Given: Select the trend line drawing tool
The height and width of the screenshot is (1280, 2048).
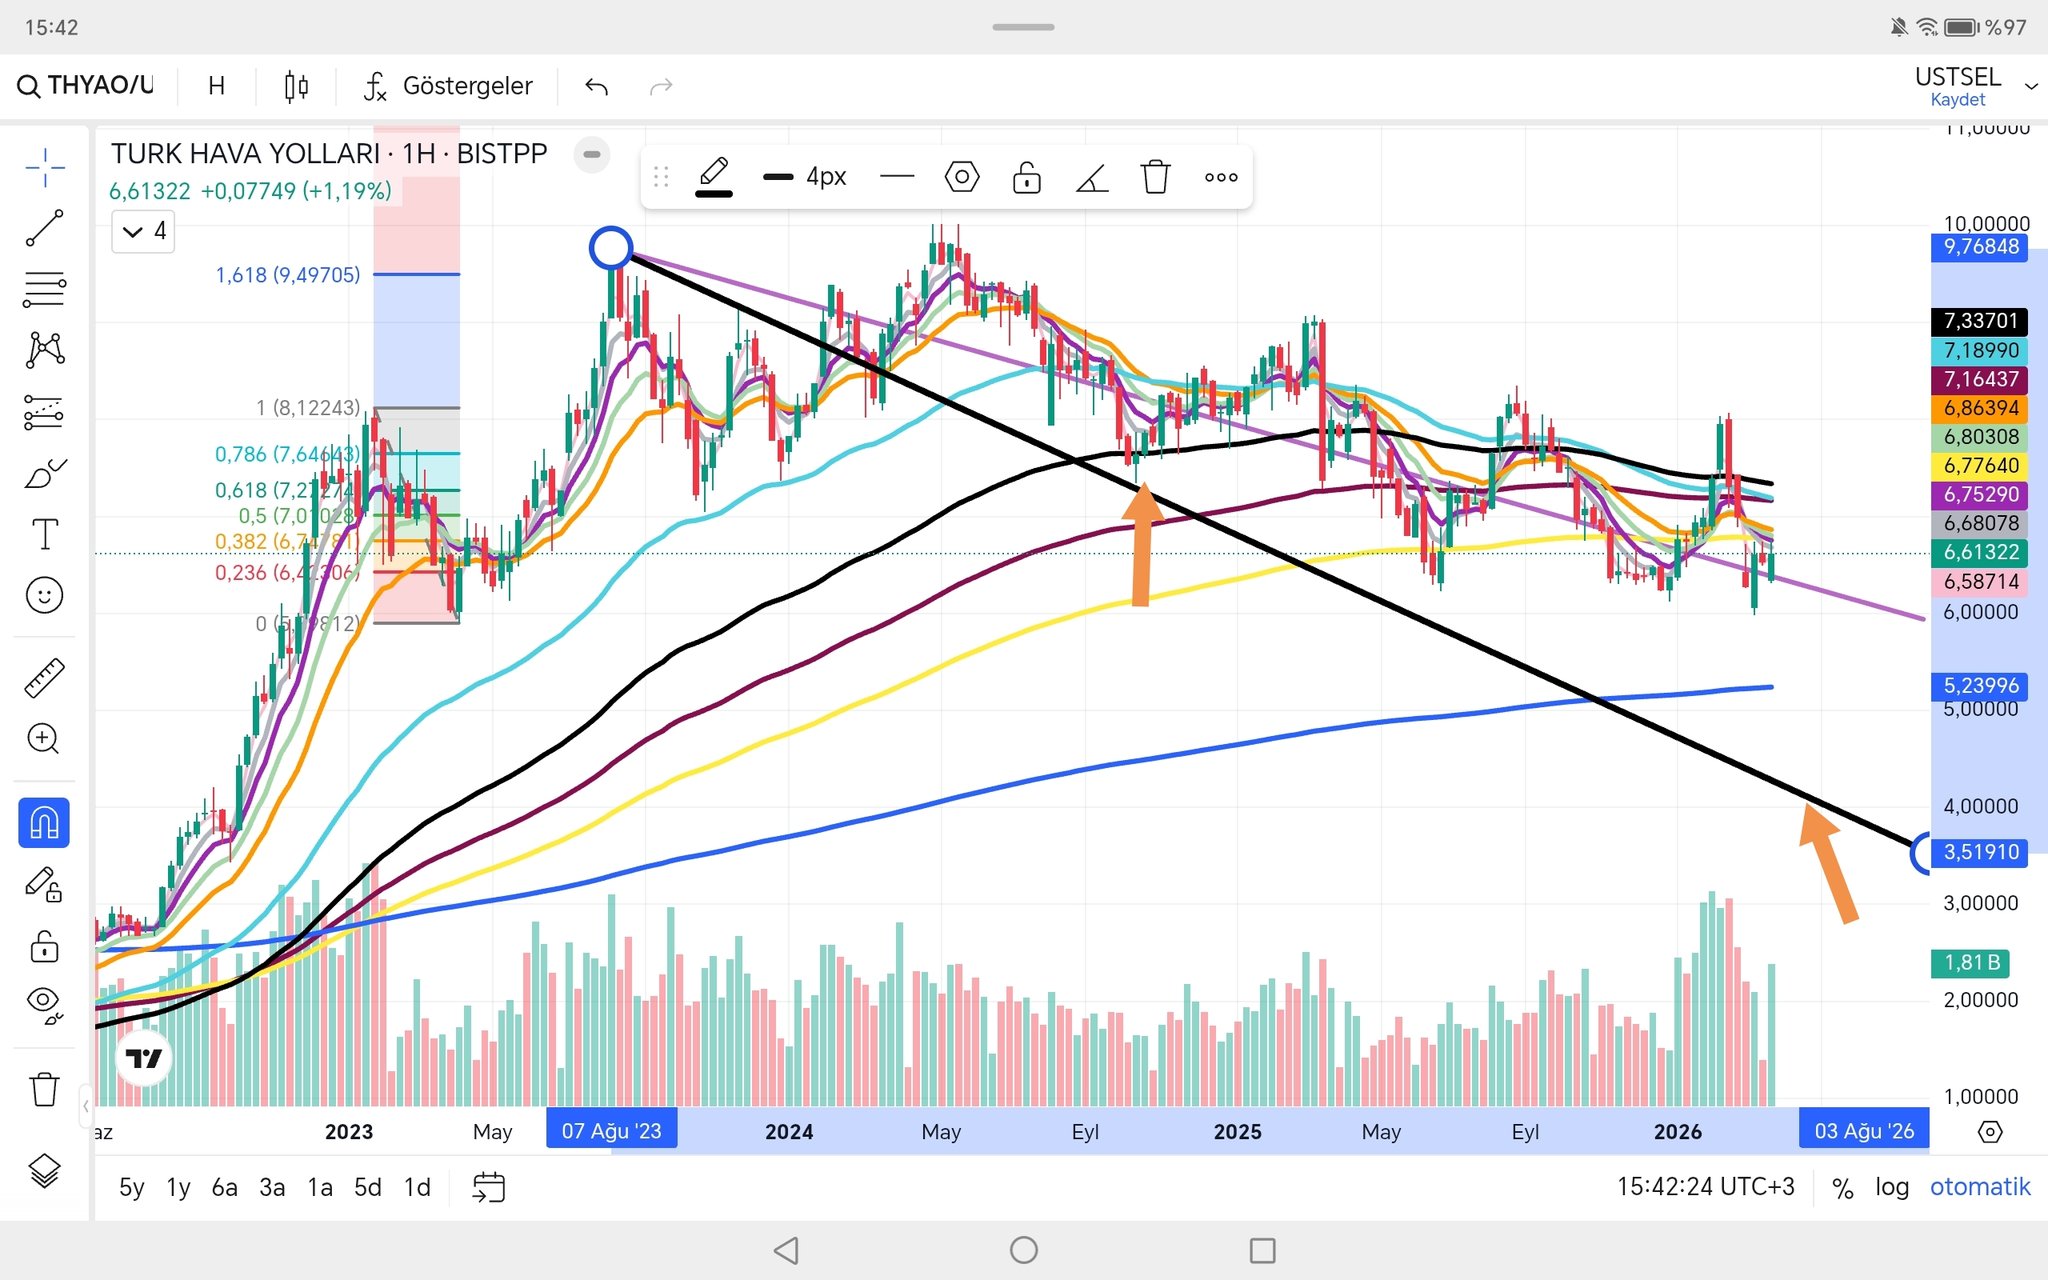Looking at the screenshot, I should pos(44,228).
